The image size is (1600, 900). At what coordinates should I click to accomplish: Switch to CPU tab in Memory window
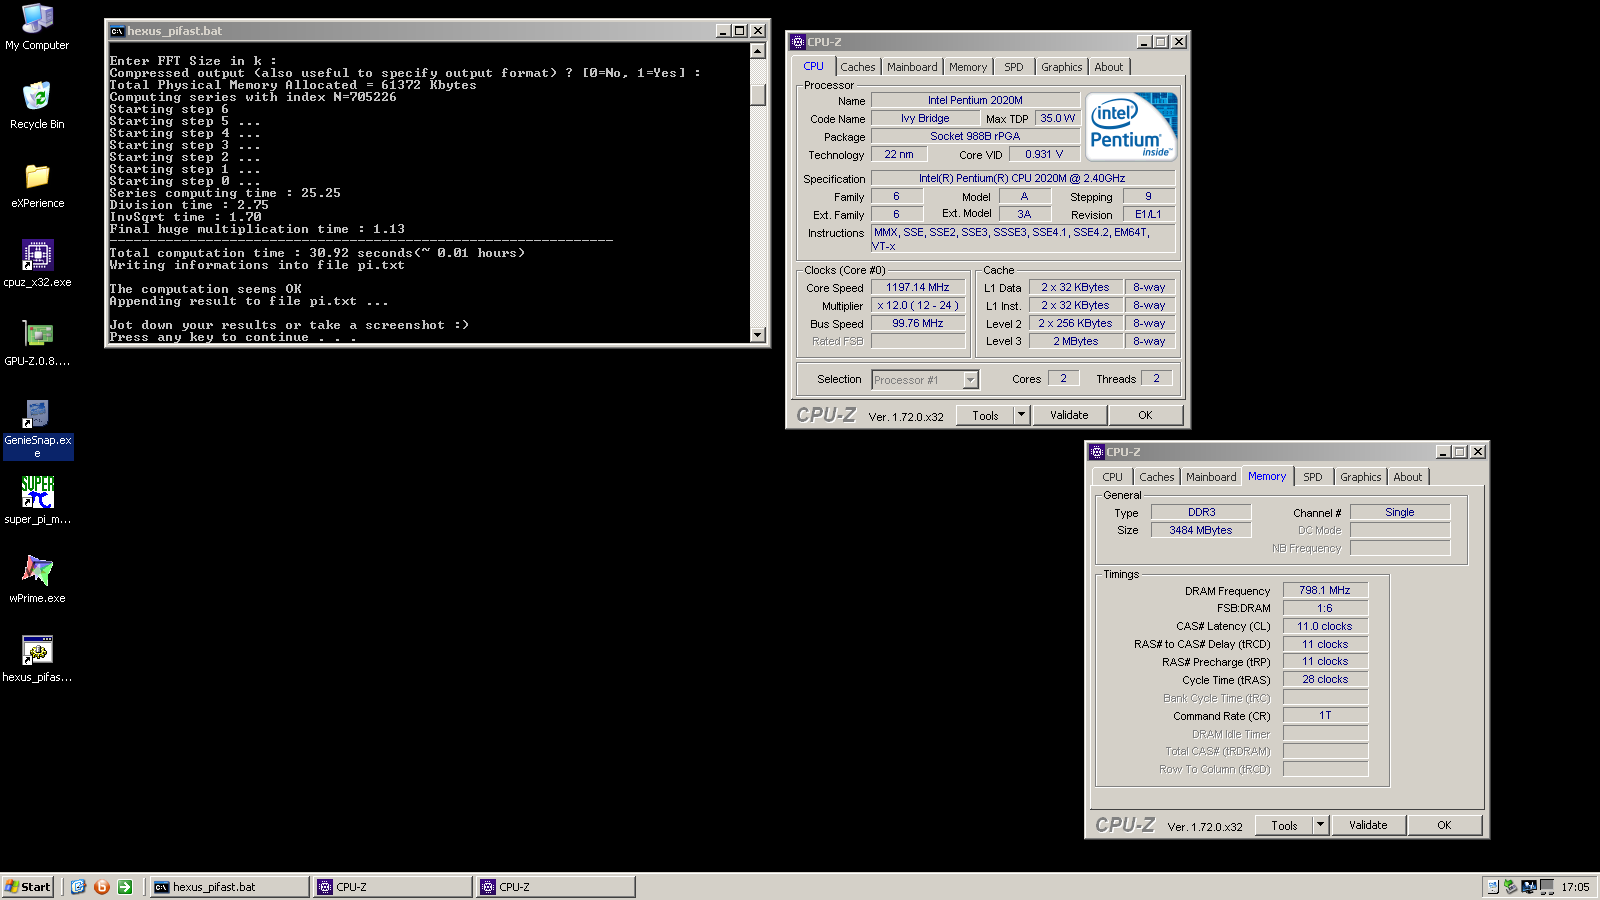click(x=1113, y=477)
